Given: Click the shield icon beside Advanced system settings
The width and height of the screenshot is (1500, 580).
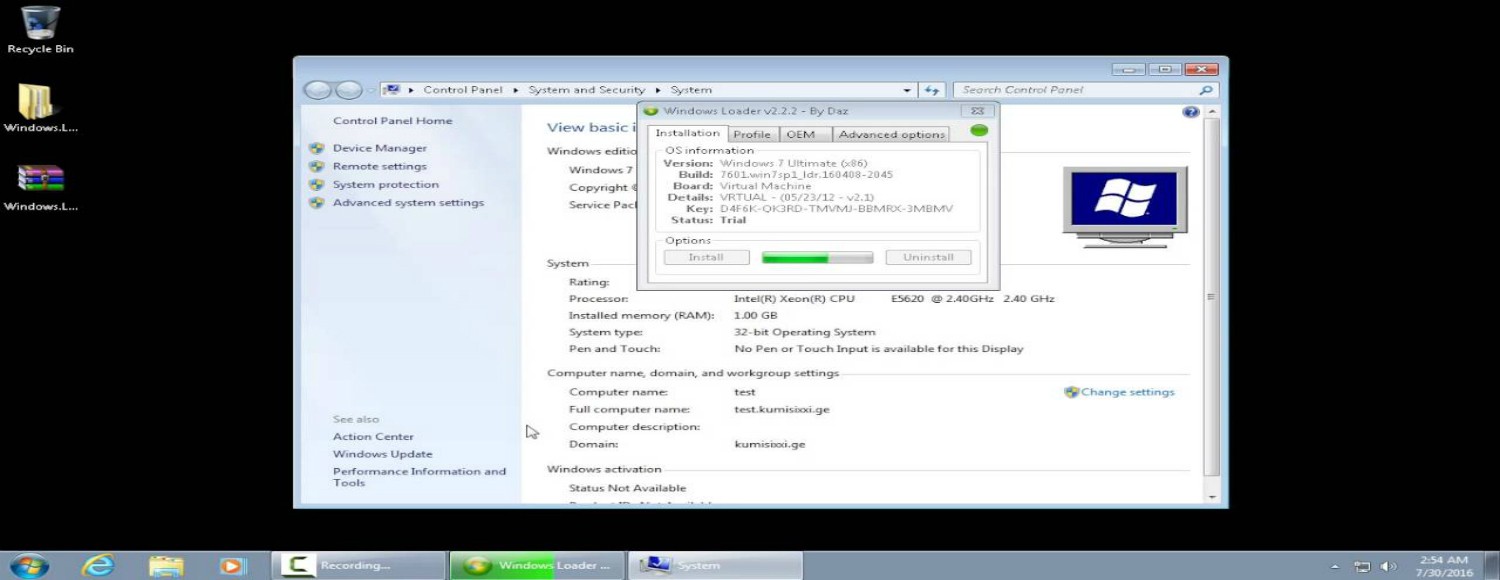Looking at the screenshot, I should click(317, 202).
